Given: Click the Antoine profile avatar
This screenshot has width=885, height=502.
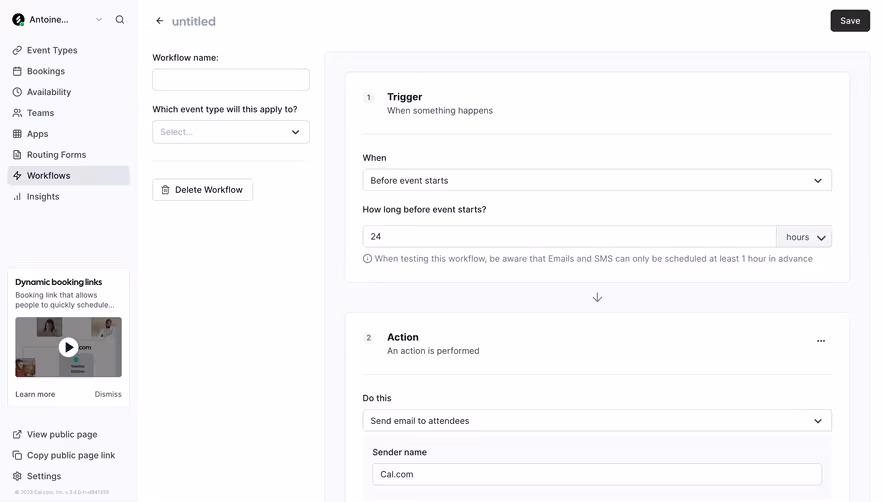Looking at the screenshot, I should tap(18, 20).
